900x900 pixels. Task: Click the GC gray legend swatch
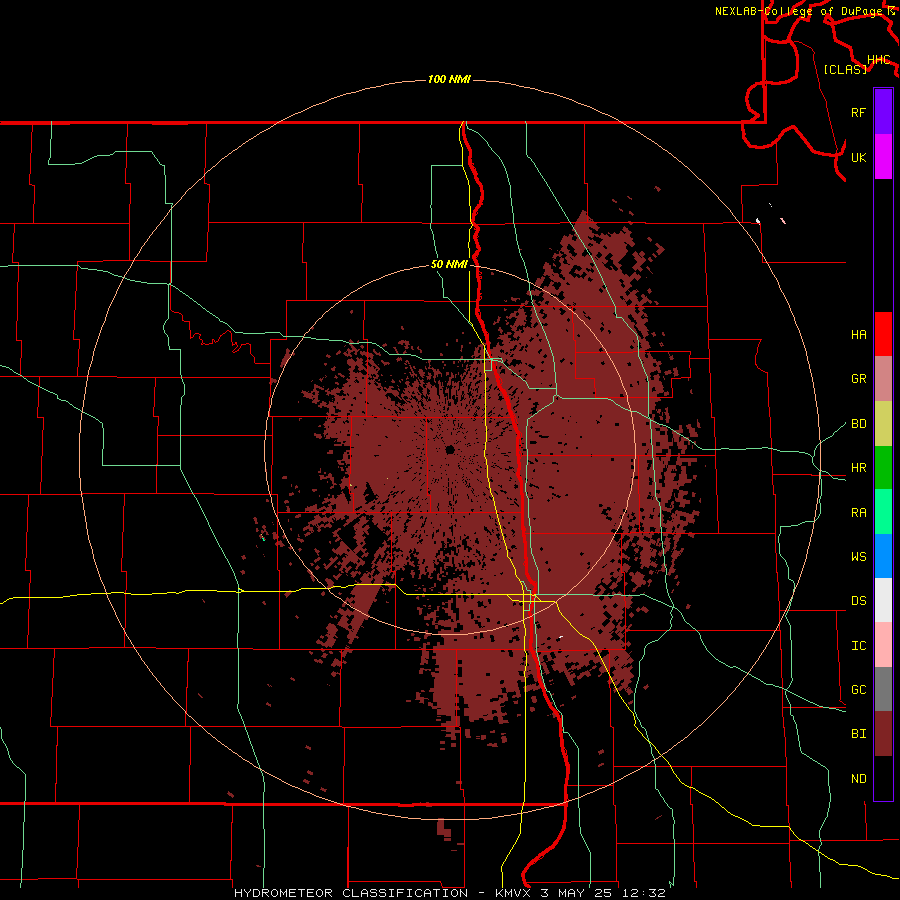pyautogui.click(x=883, y=689)
